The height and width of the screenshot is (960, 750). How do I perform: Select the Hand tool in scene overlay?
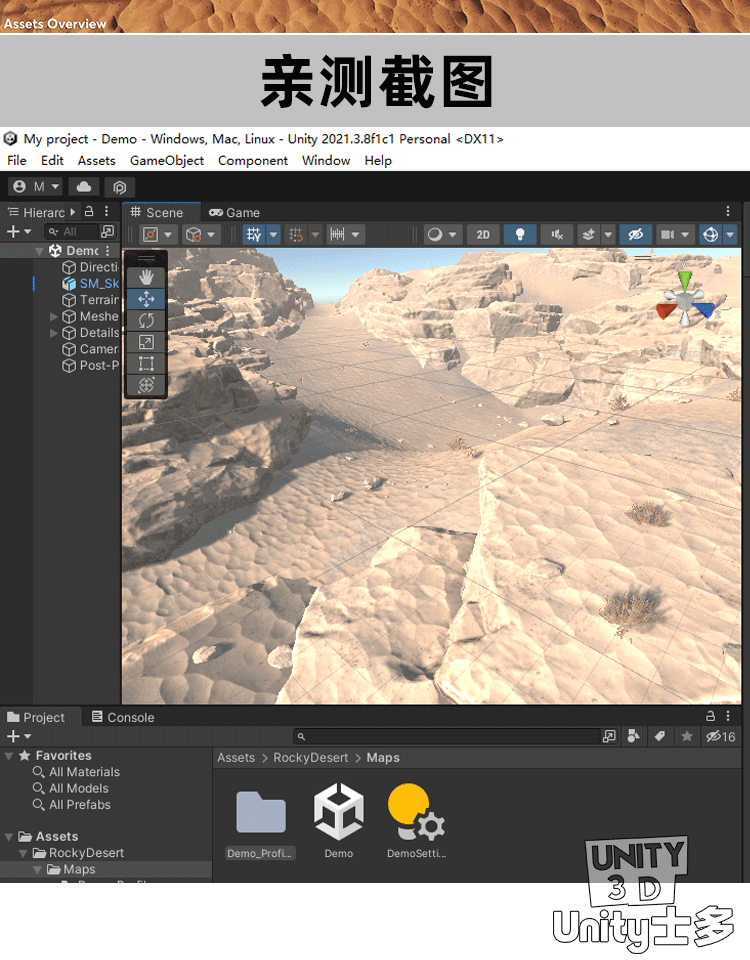click(x=146, y=276)
